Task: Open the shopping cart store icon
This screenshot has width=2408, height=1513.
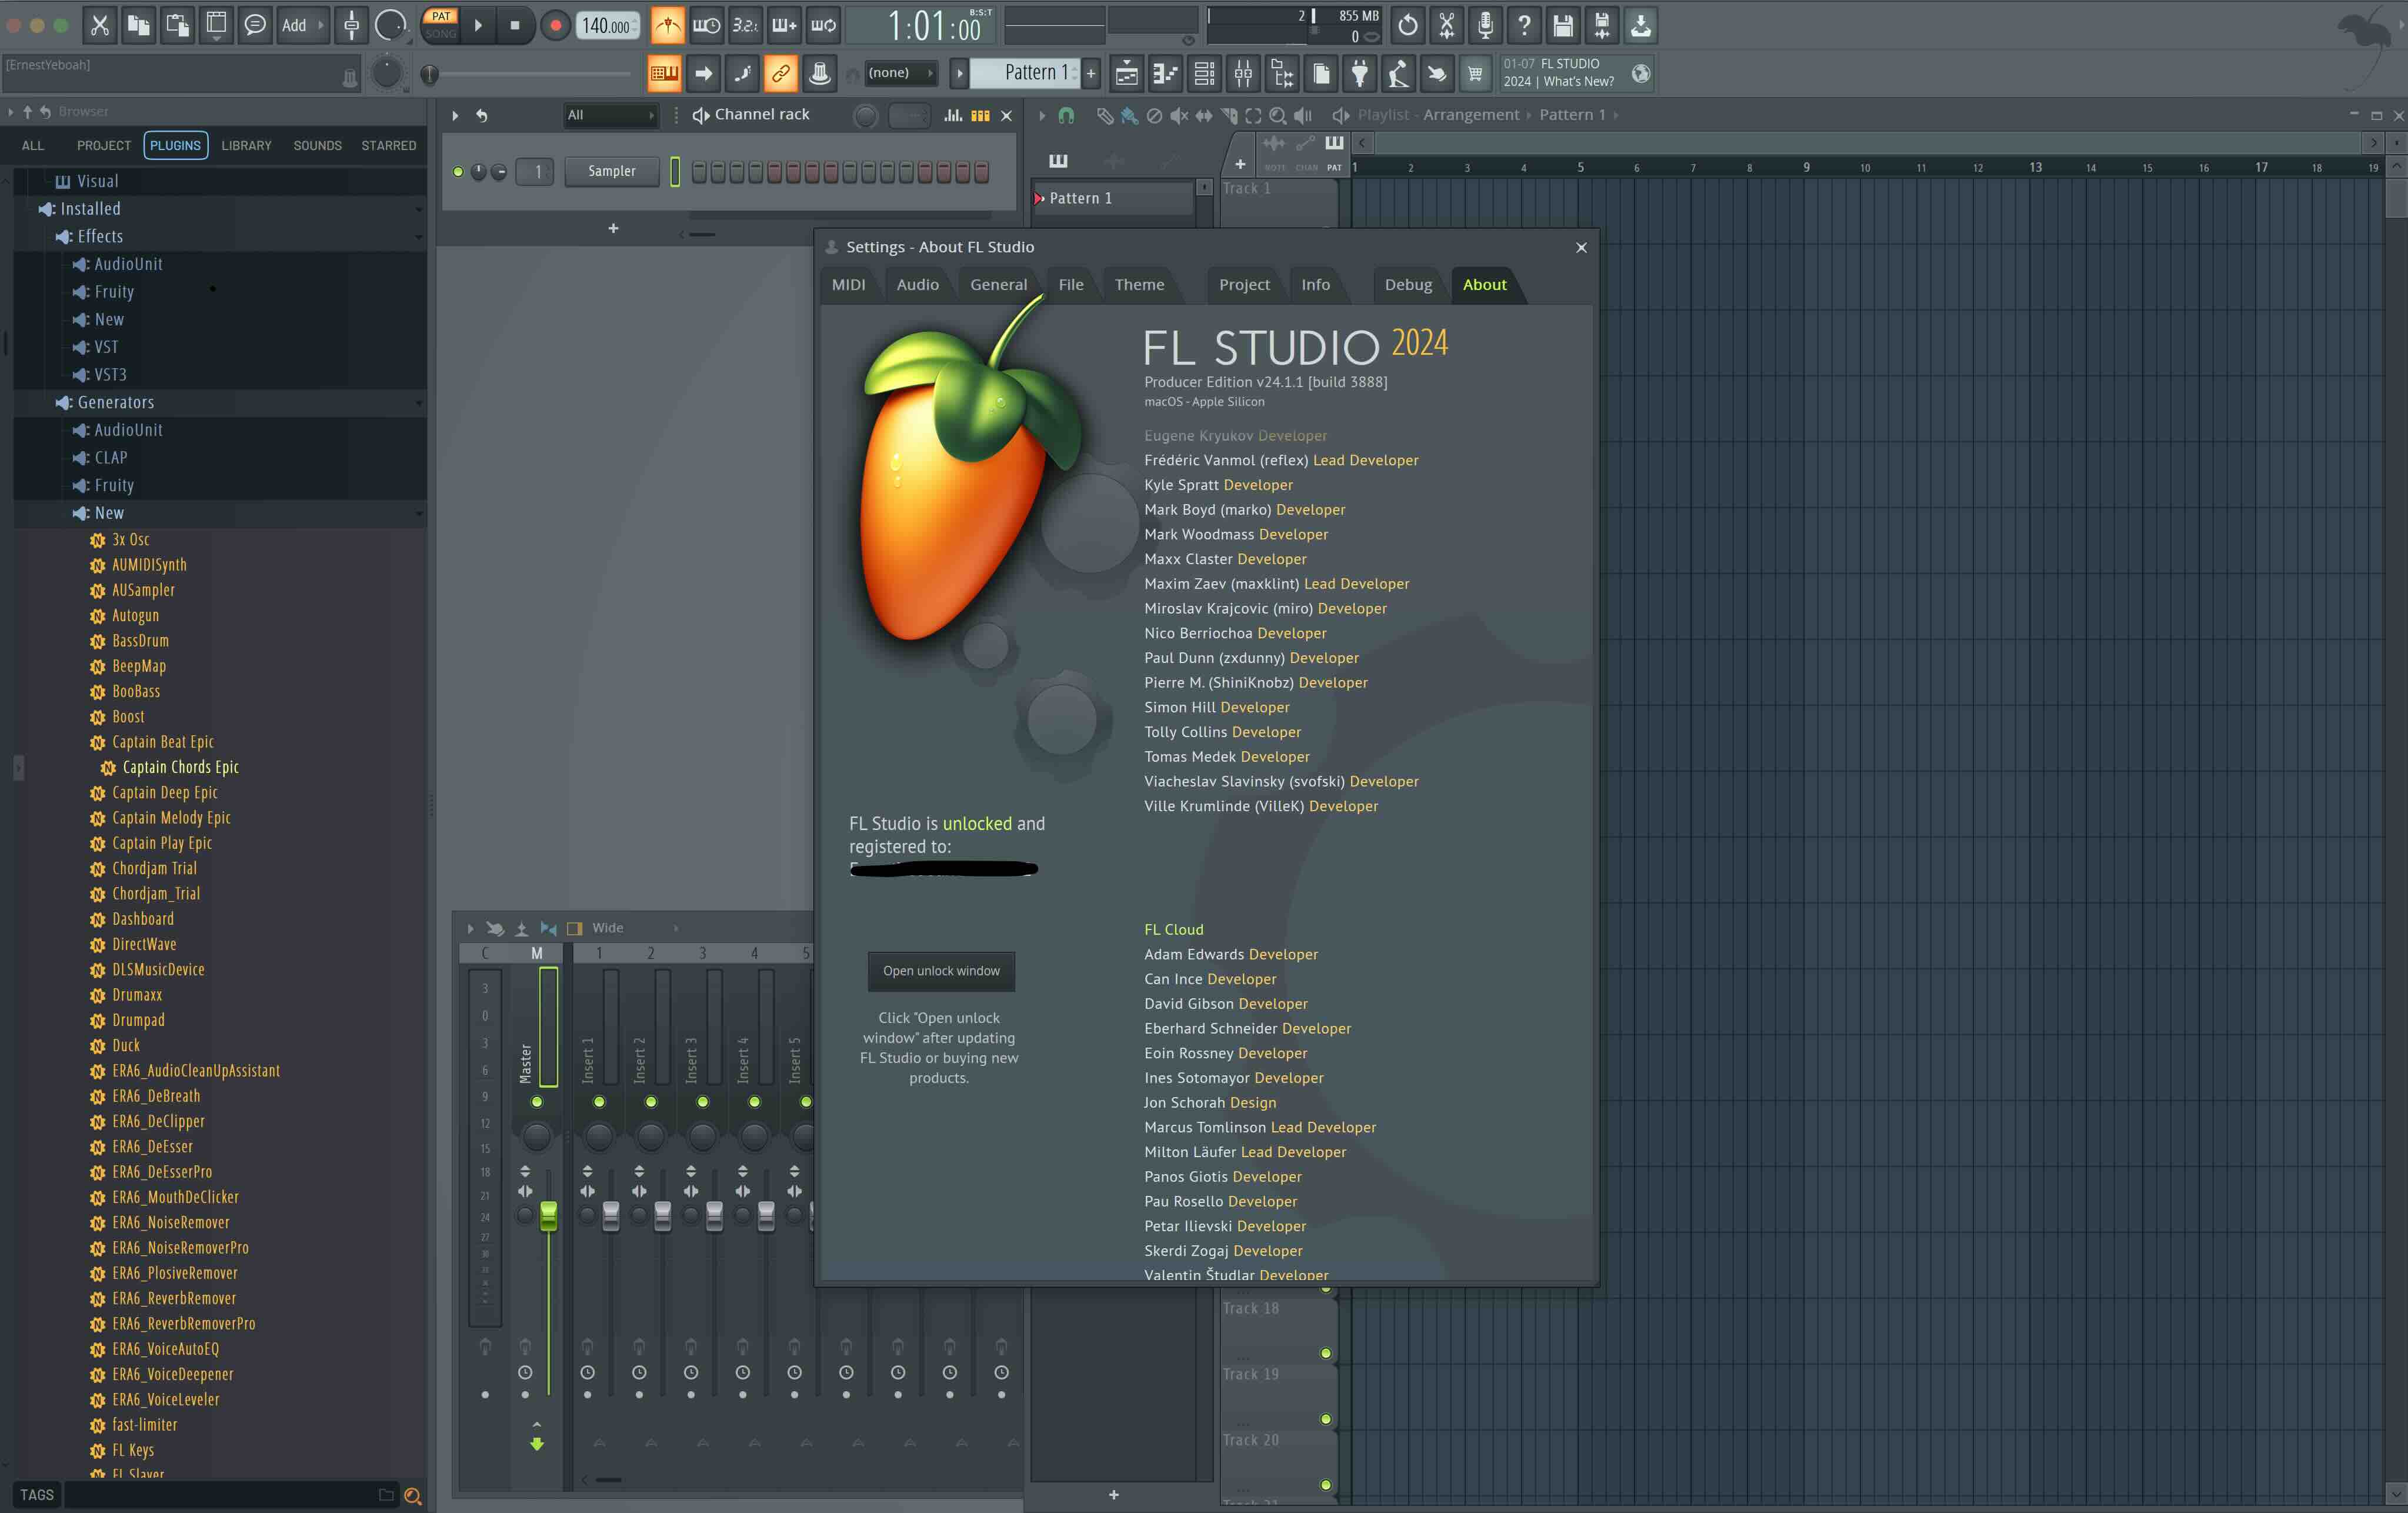Action: tap(1475, 73)
